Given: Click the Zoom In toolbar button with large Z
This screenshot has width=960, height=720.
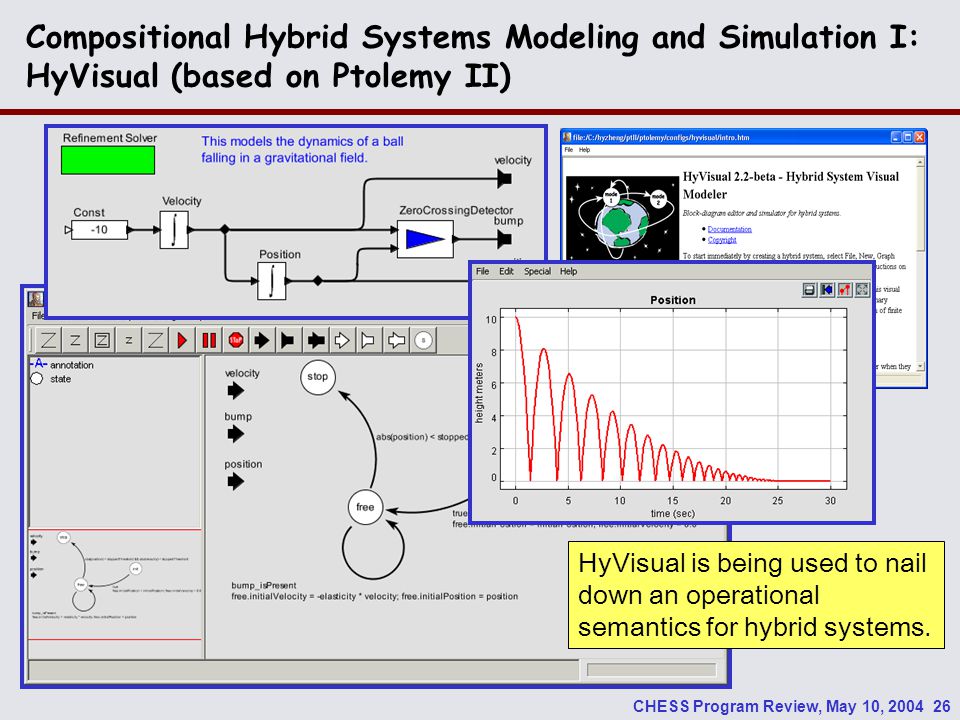Looking at the screenshot, I should [x=48, y=340].
